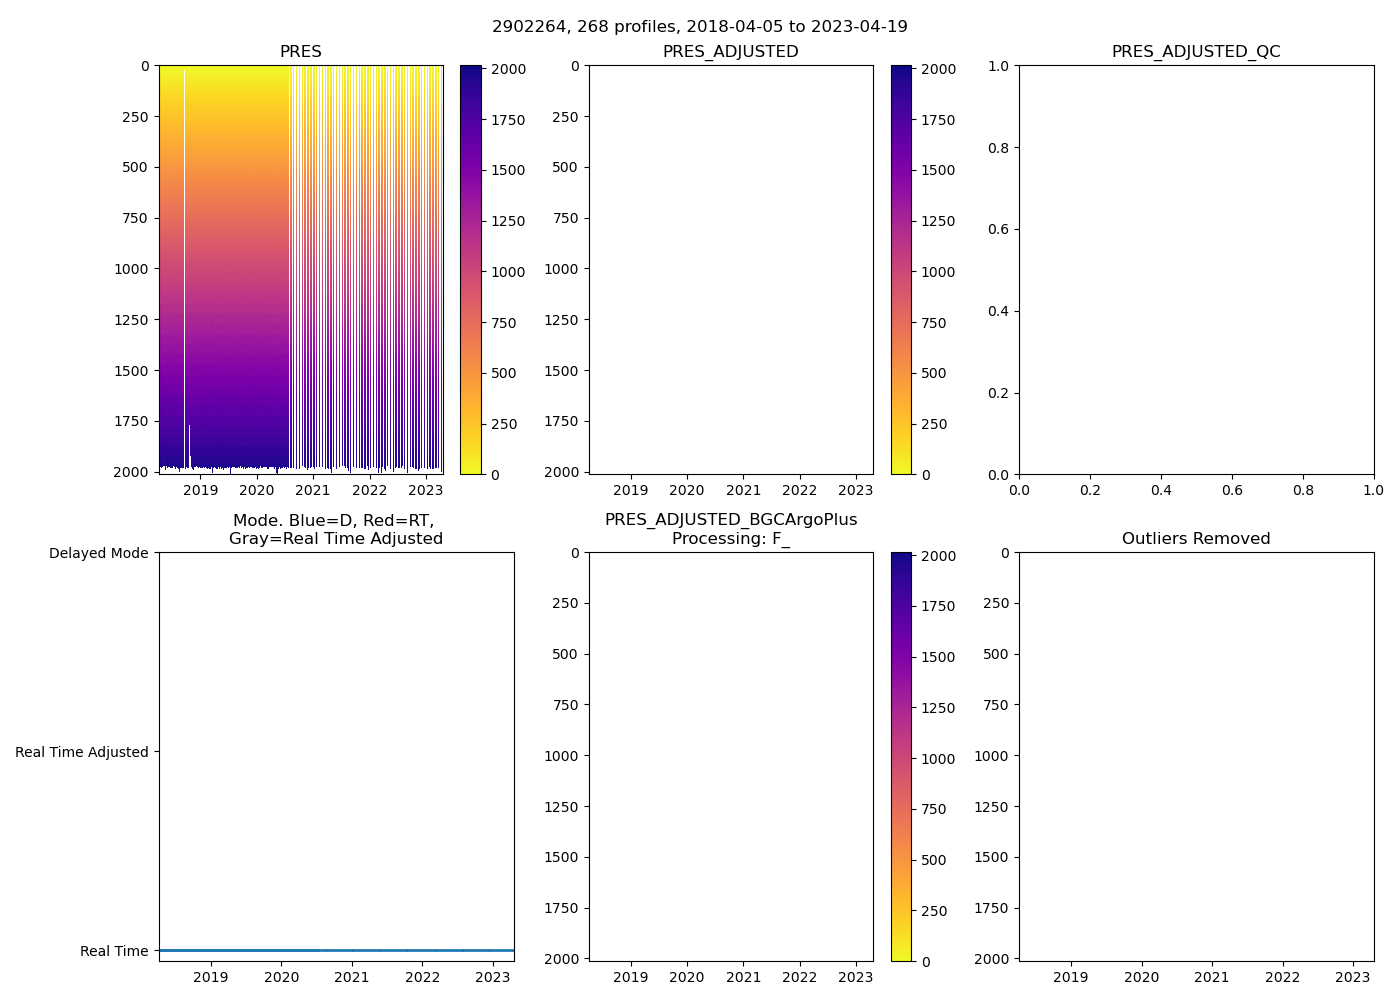
Task: Click the blue Real Time line in Mode plot
Action: [x=336, y=950]
